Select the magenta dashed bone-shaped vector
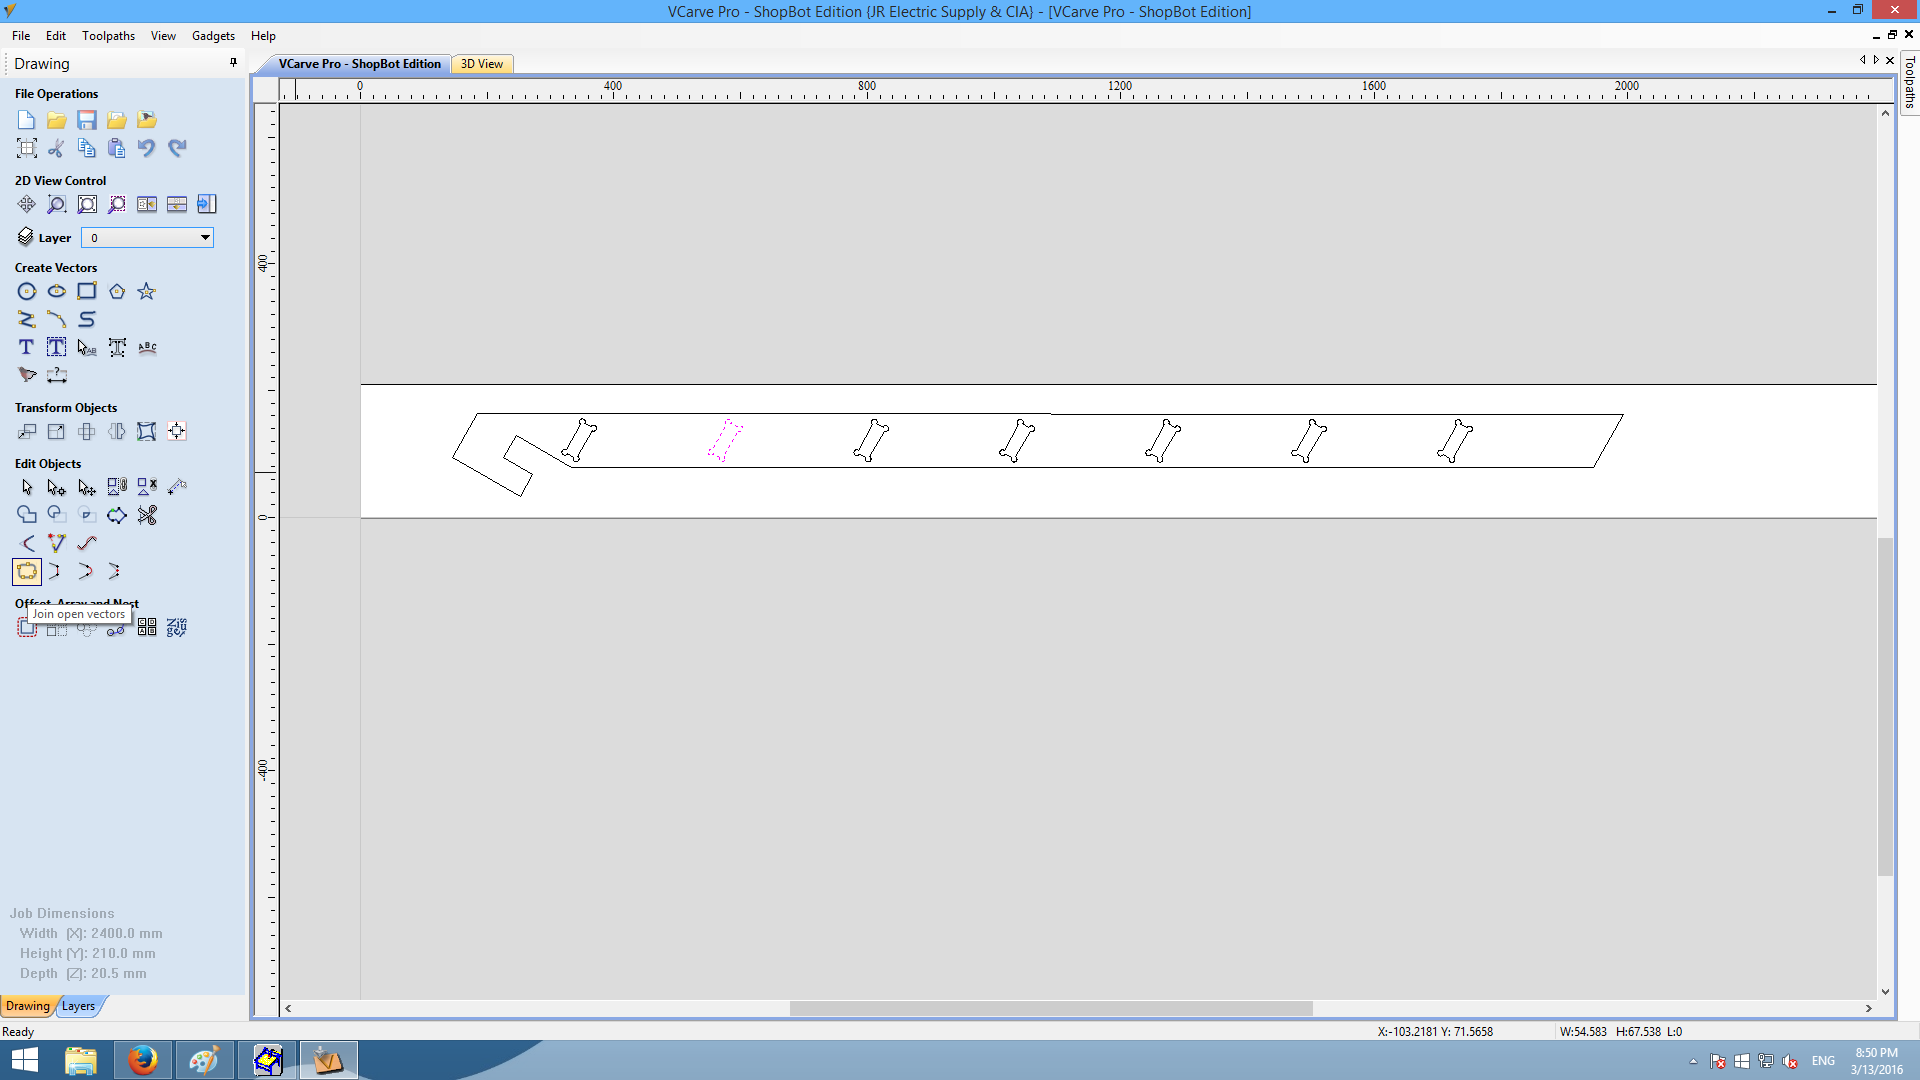The height and width of the screenshot is (1080, 1920). click(x=725, y=440)
